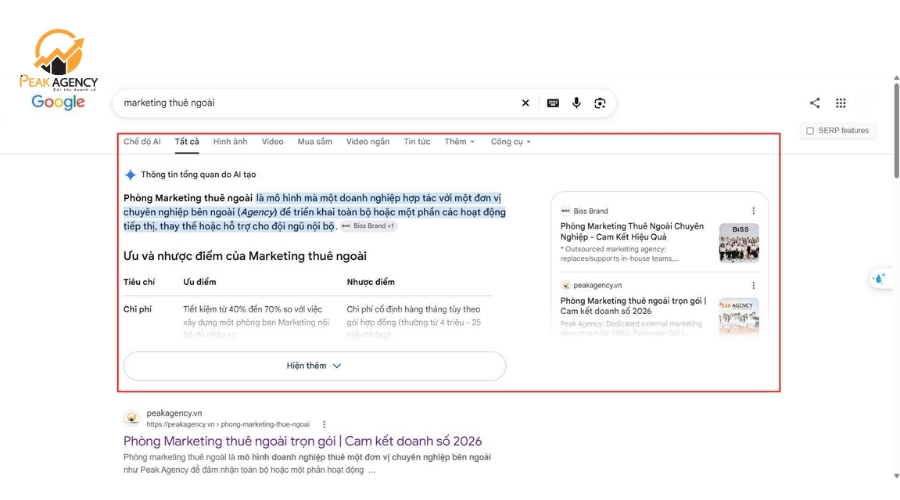
Task: Click the Google logo
Action: (58, 102)
